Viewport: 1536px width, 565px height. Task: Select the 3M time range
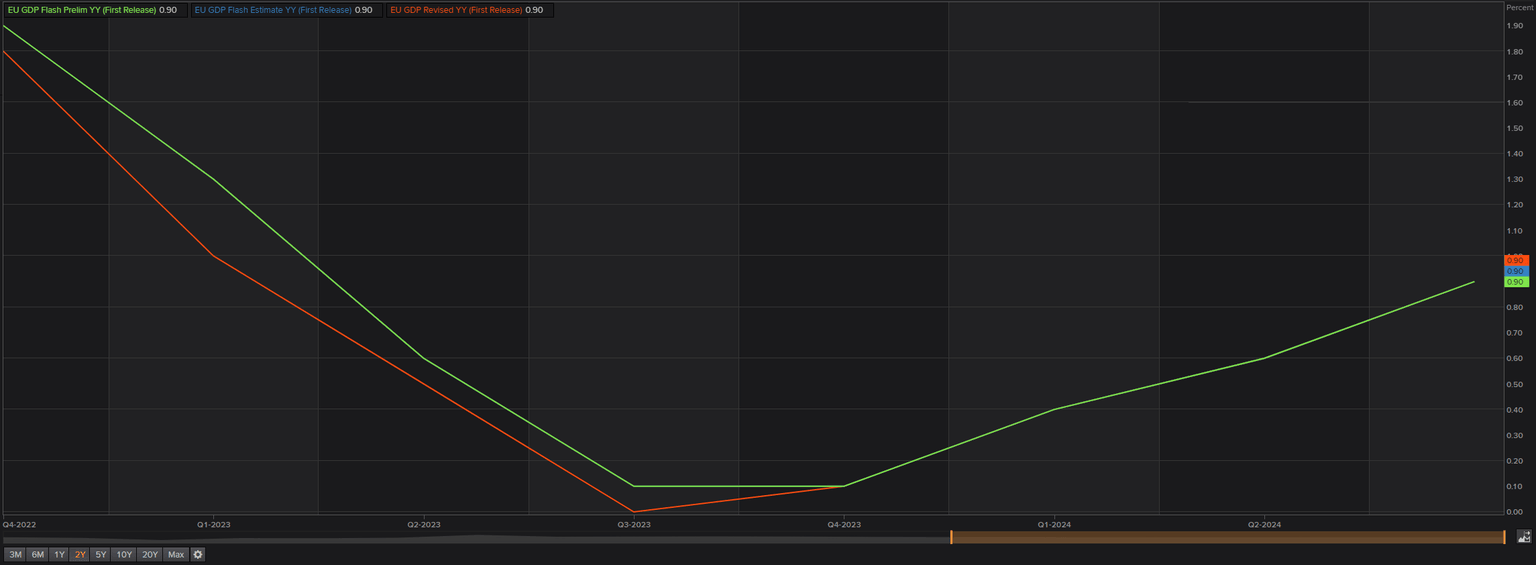pos(15,554)
